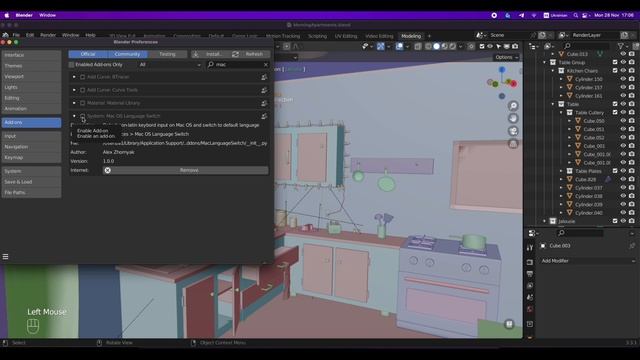
Task: Hide Cylinder.150 in viewport with eye icon
Action: pos(623,79)
